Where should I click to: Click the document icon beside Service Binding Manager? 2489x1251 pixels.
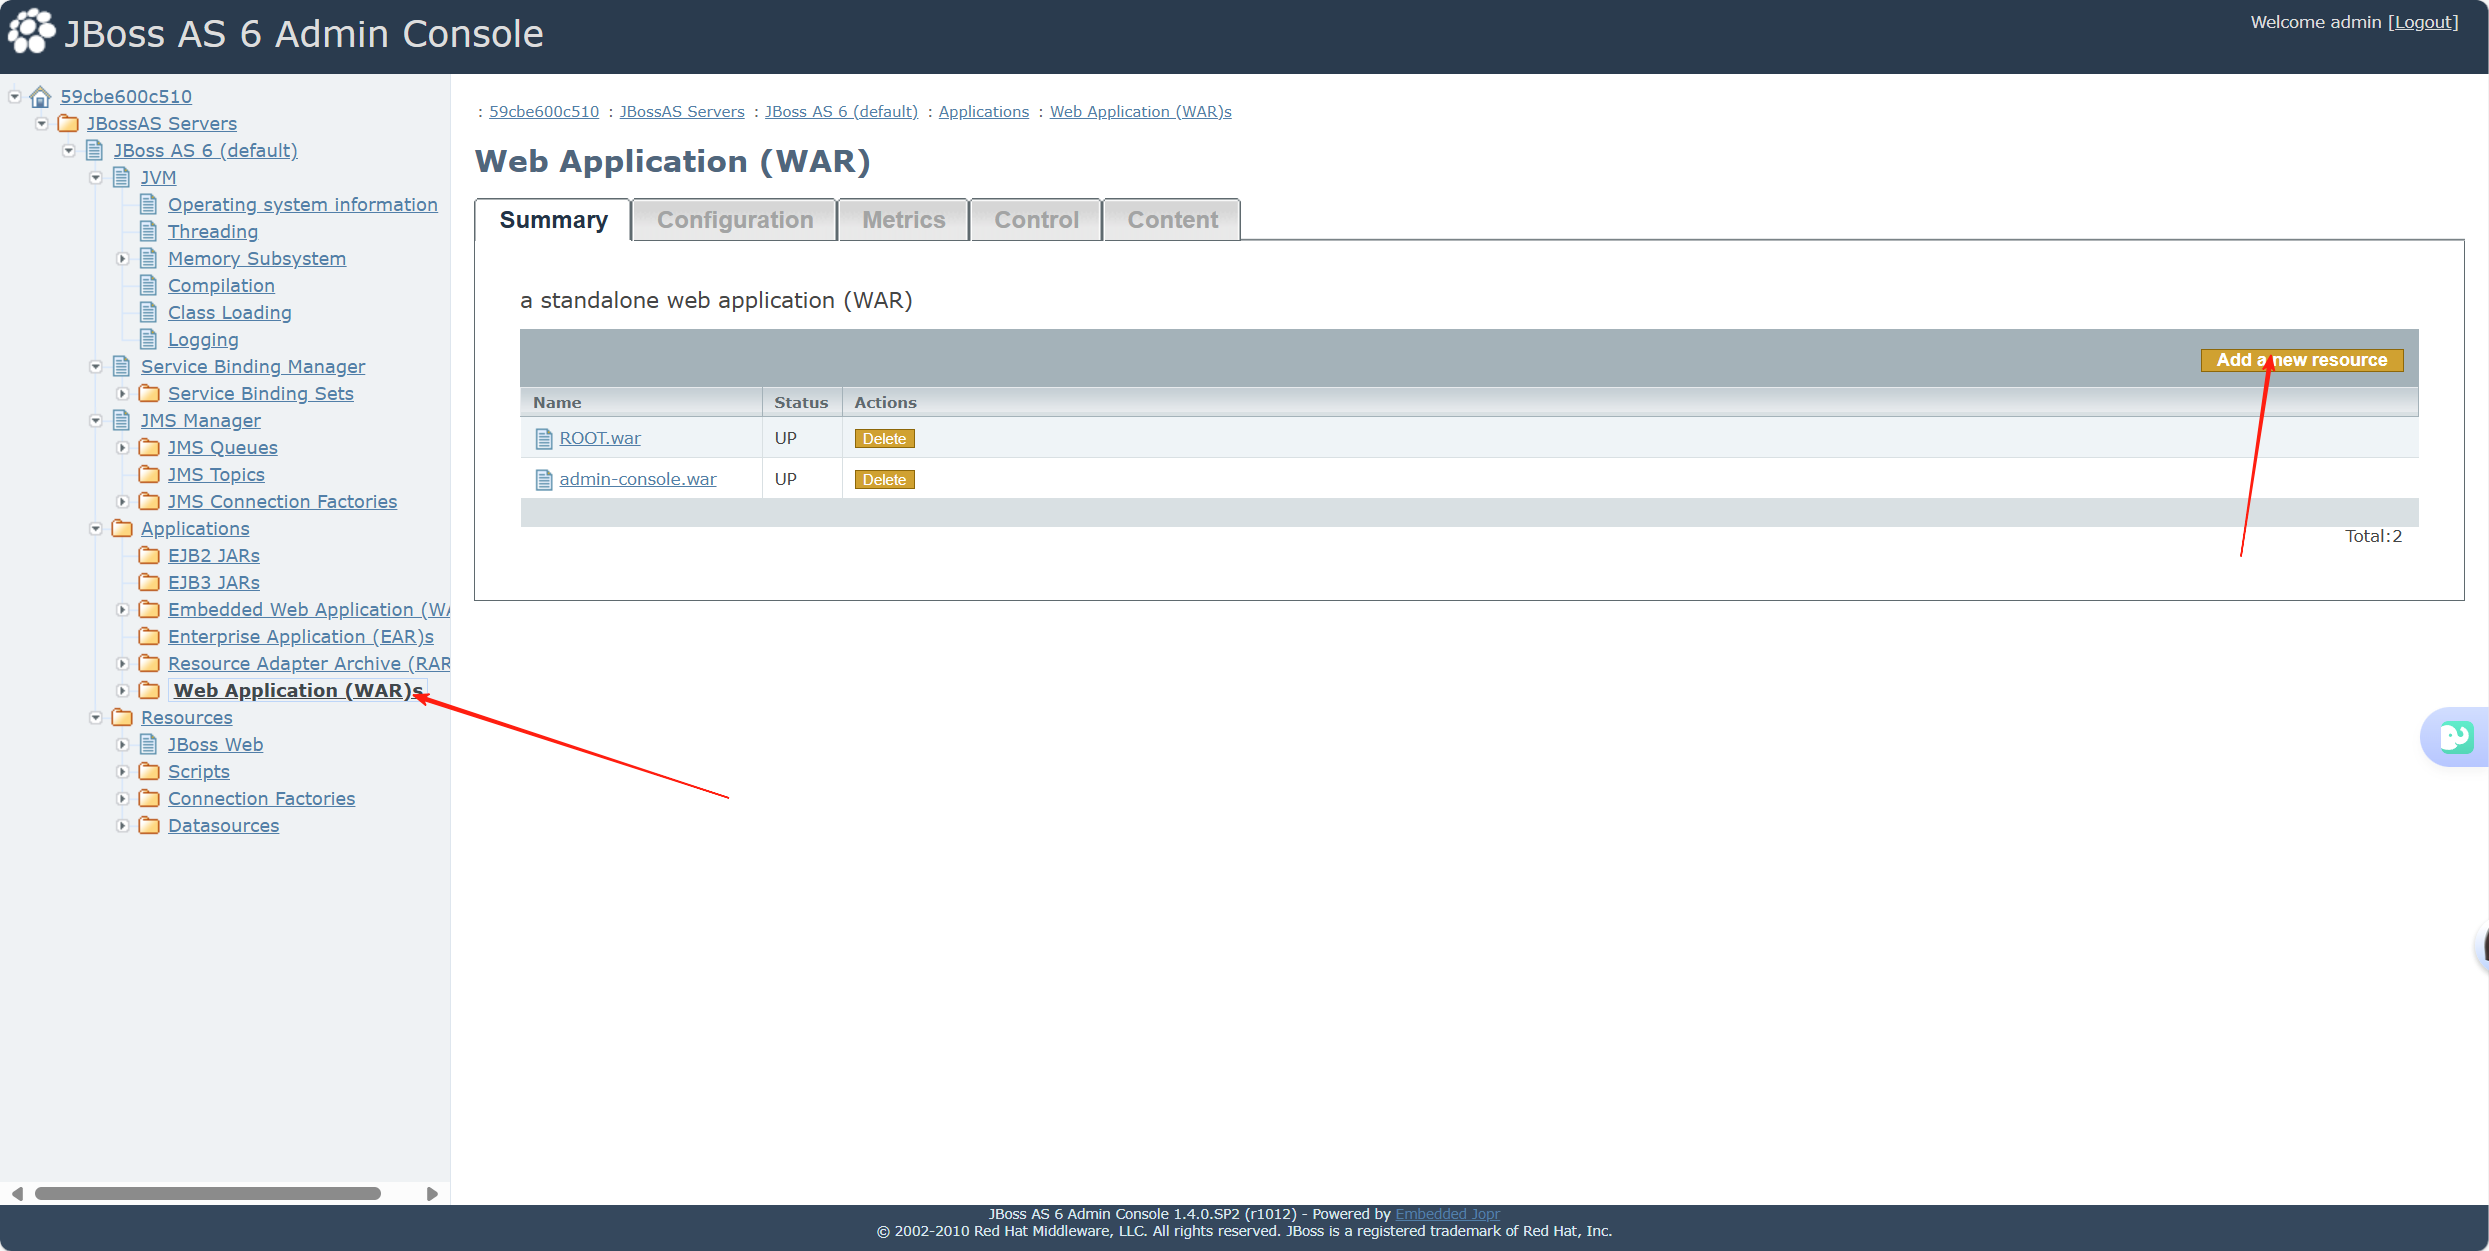[122, 366]
